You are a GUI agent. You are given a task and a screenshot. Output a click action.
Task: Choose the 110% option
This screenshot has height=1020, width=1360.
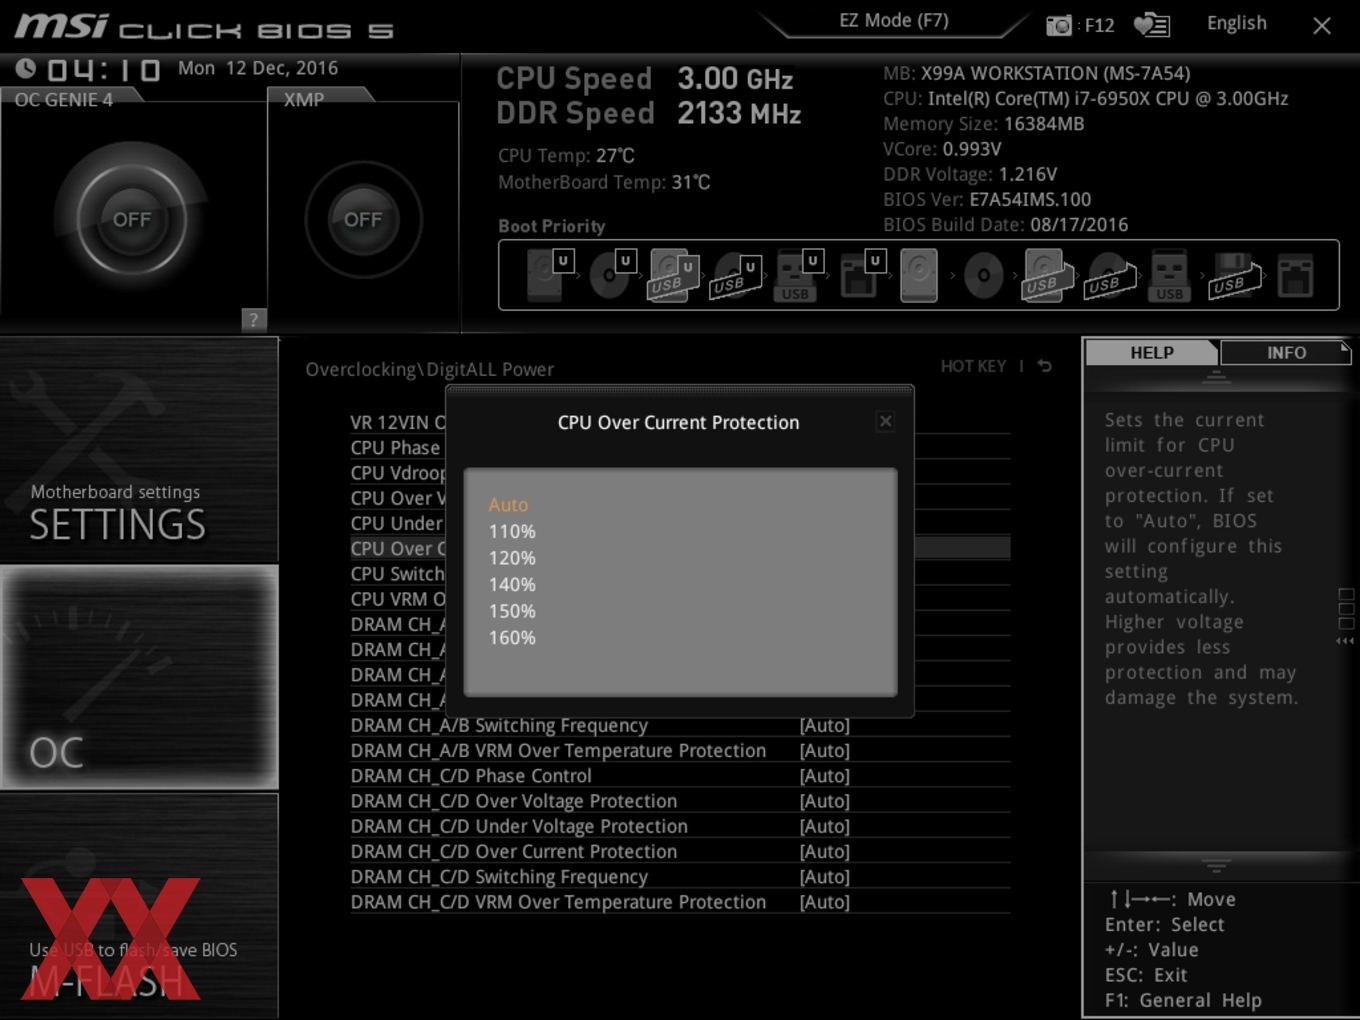pyautogui.click(x=512, y=531)
